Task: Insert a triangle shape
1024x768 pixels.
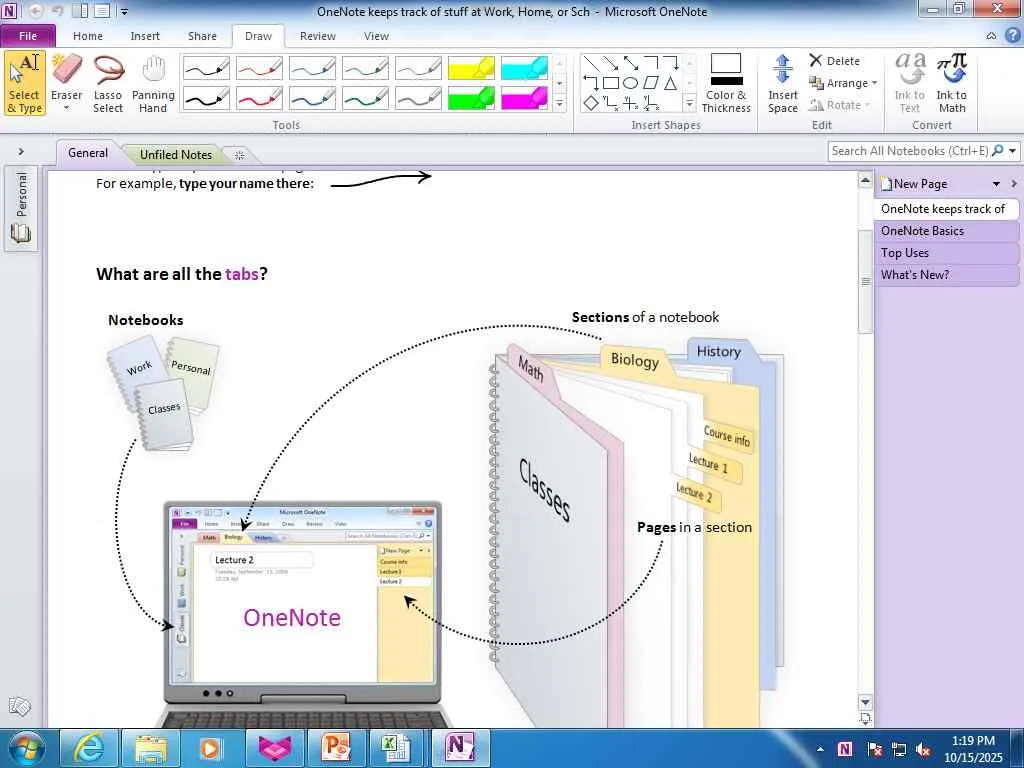Action: pos(671,83)
